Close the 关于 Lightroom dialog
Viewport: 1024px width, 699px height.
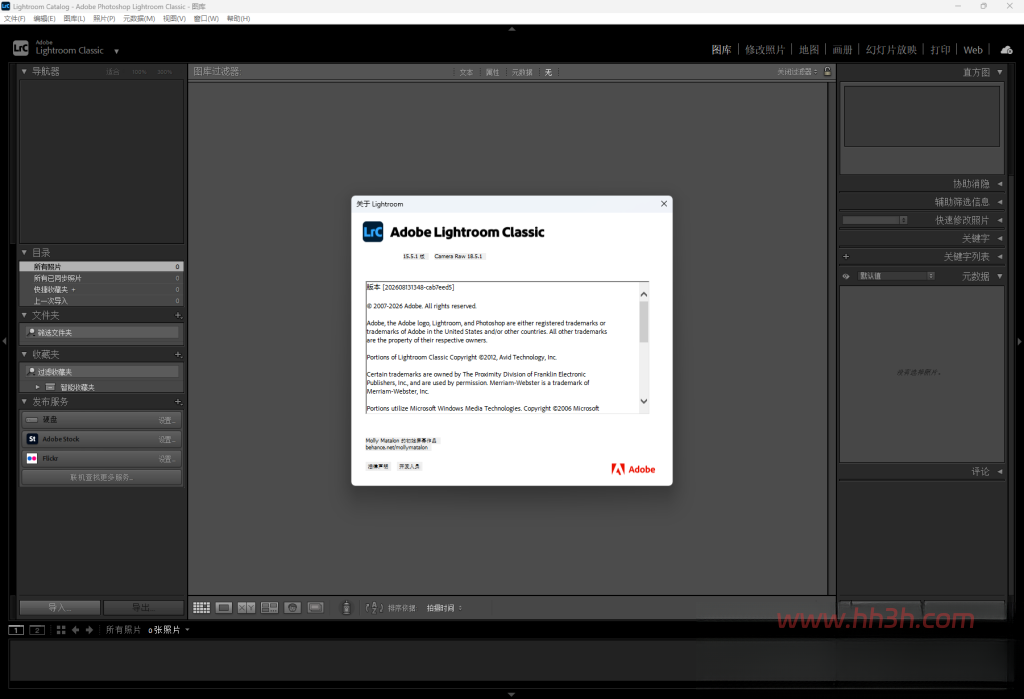click(x=664, y=204)
